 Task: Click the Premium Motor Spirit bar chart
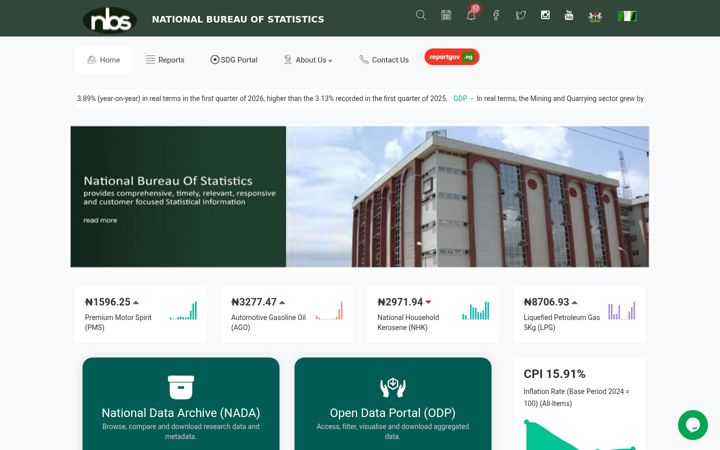tap(183, 311)
